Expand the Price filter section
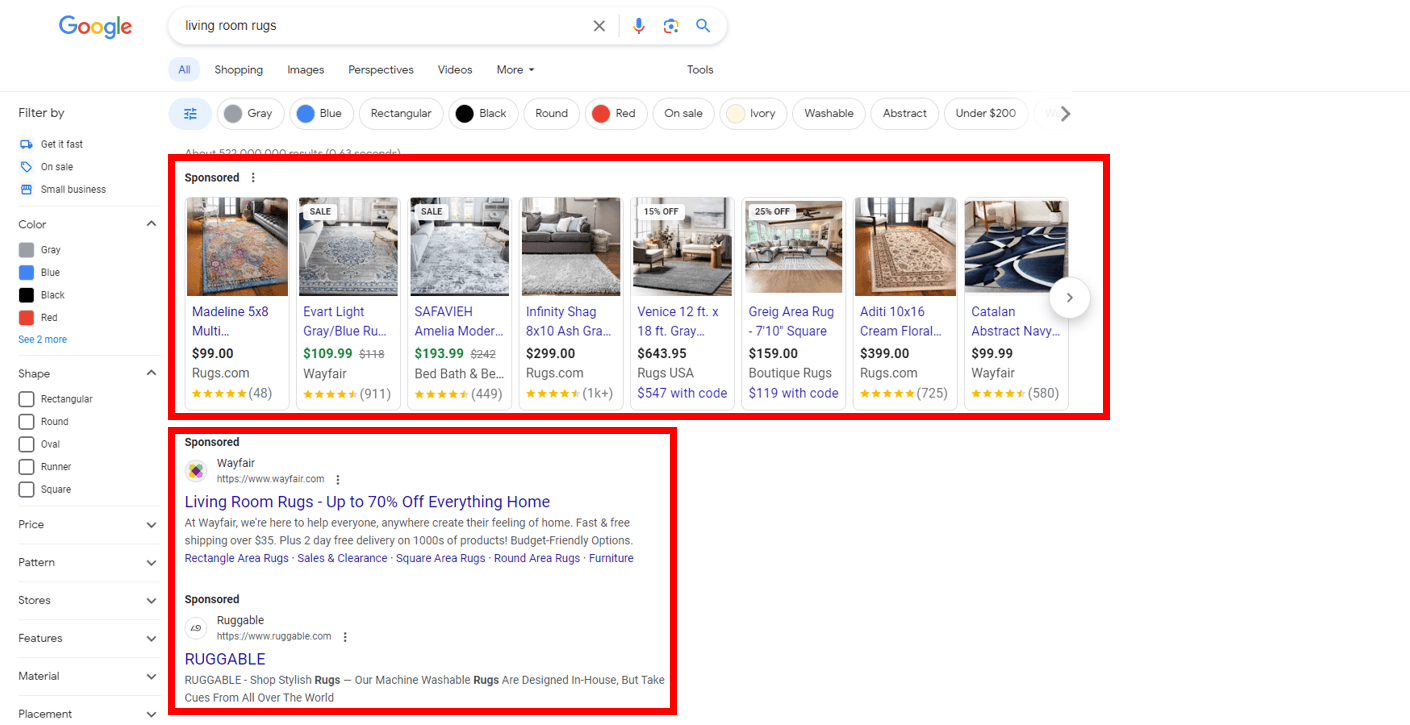 point(151,525)
